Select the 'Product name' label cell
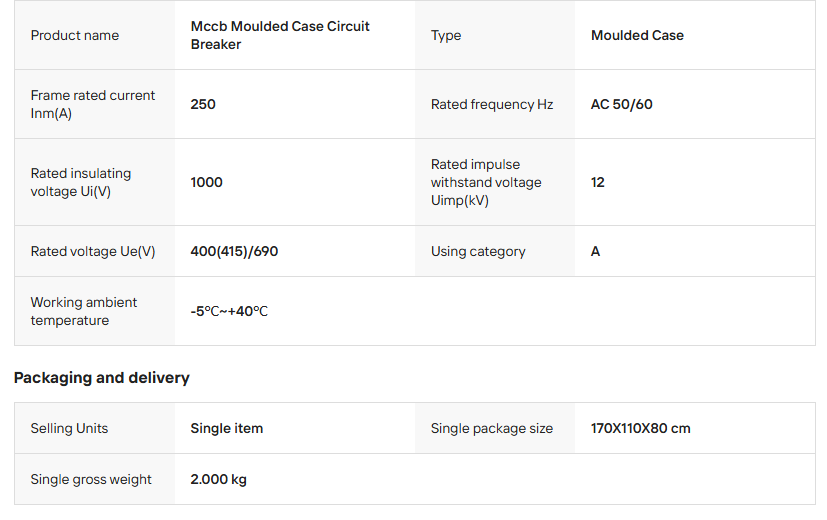827x520 pixels. [x=75, y=35]
